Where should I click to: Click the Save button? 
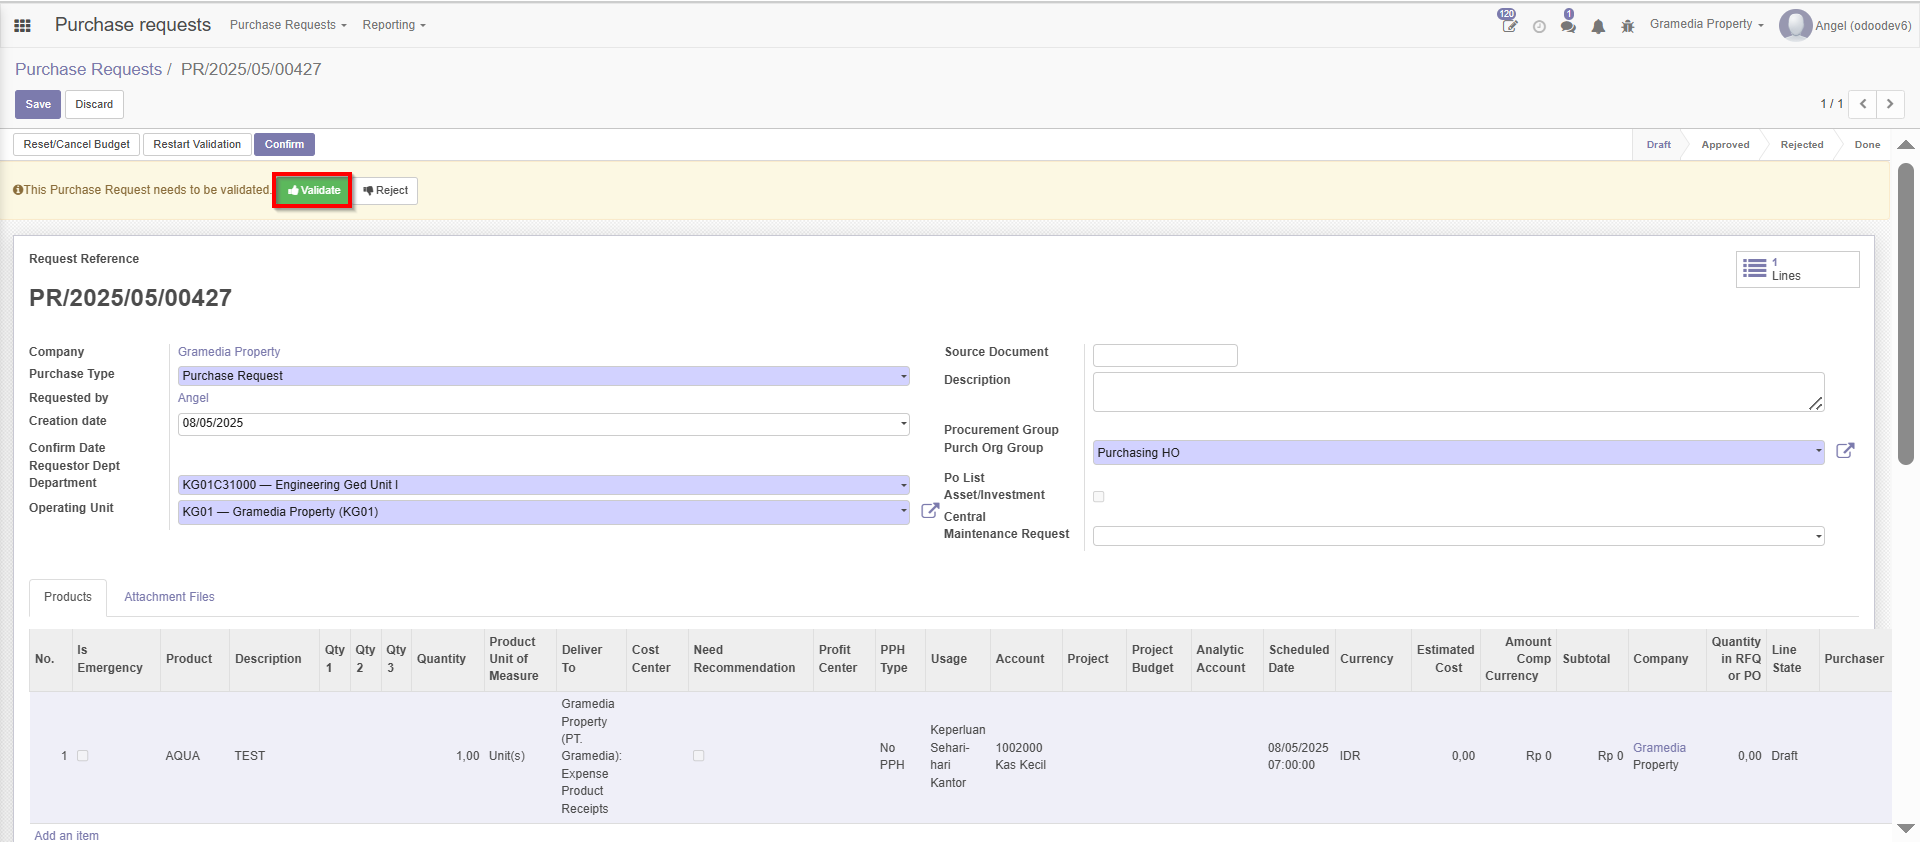(38, 104)
